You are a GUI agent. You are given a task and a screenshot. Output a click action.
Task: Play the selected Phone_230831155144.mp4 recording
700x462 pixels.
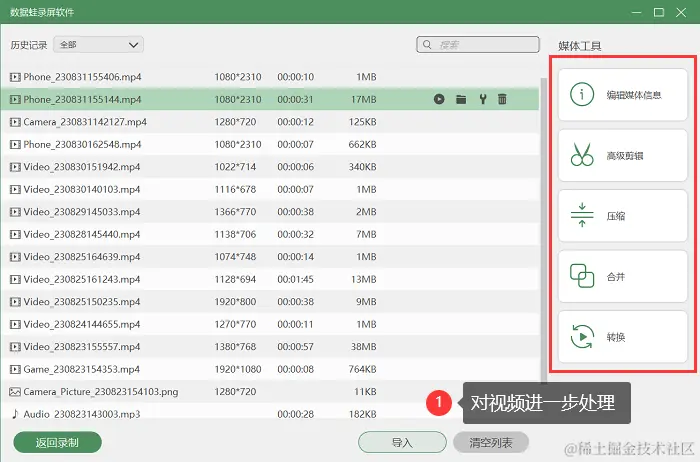coord(439,99)
